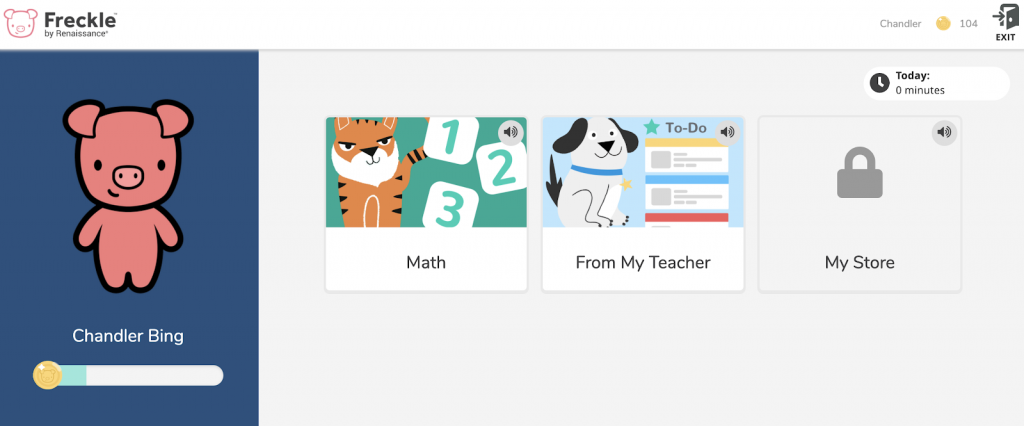This screenshot has height=426, width=1024.
Task: Select the My Store label
Action: (859, 263)
